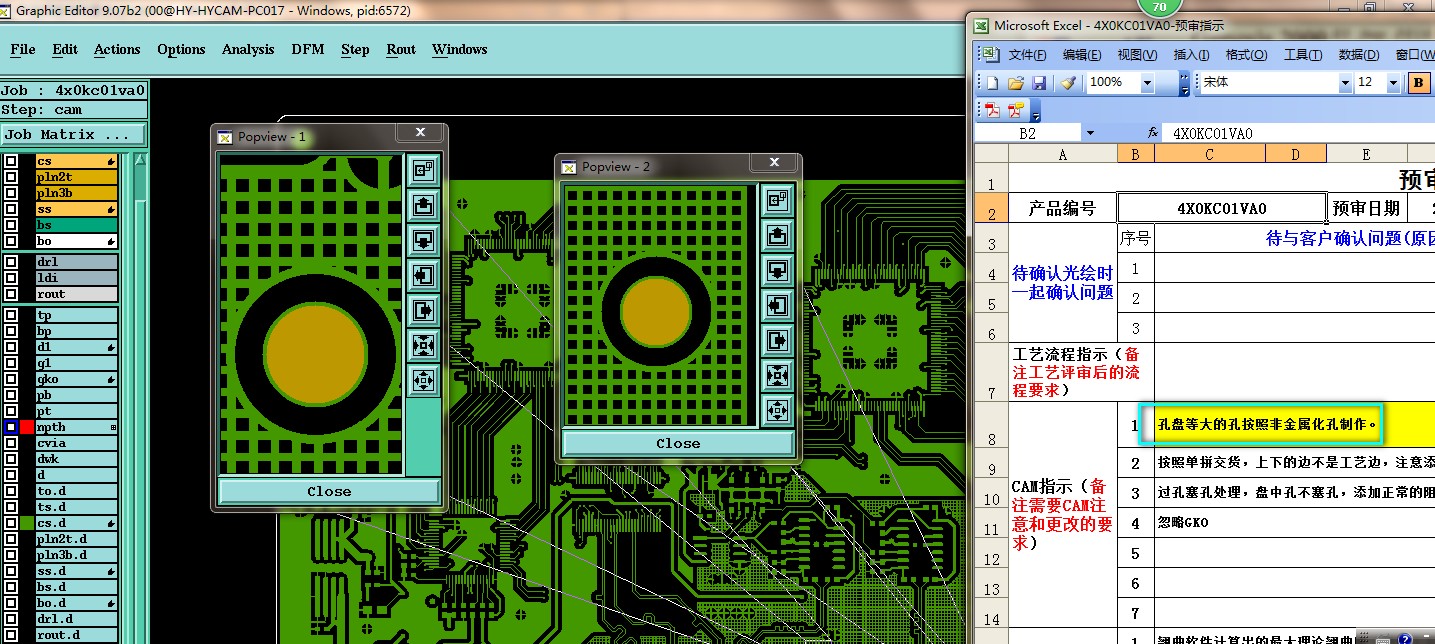The height and width of the screenshot is (644, 1435).
Task: Open the Windows menu in Graphic Editor
Action: click(x=460, y=49)
